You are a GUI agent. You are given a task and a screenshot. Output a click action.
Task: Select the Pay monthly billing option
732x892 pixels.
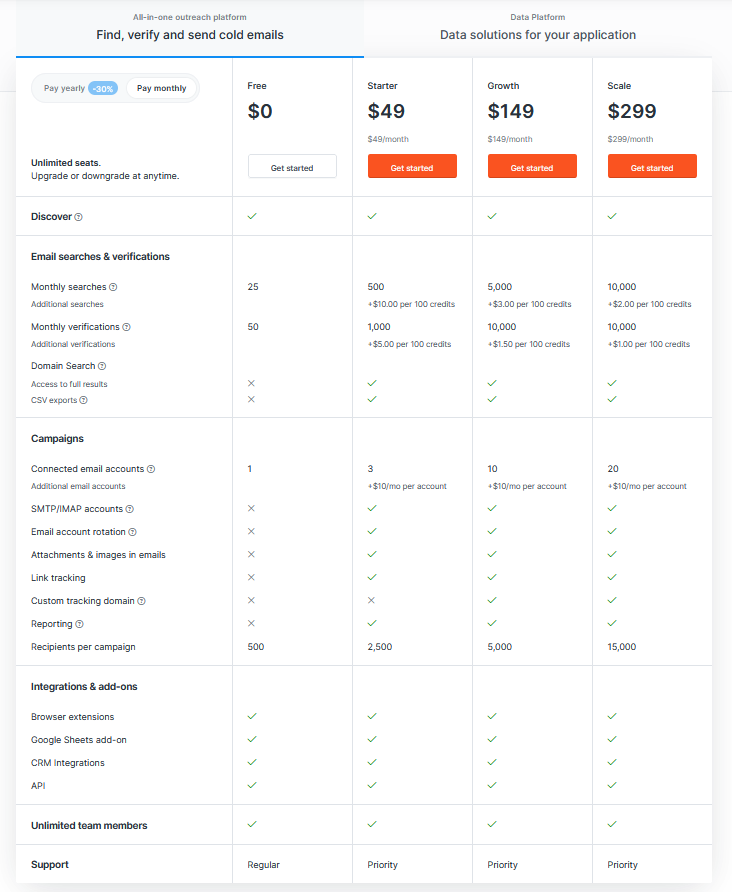pos(162,88)
